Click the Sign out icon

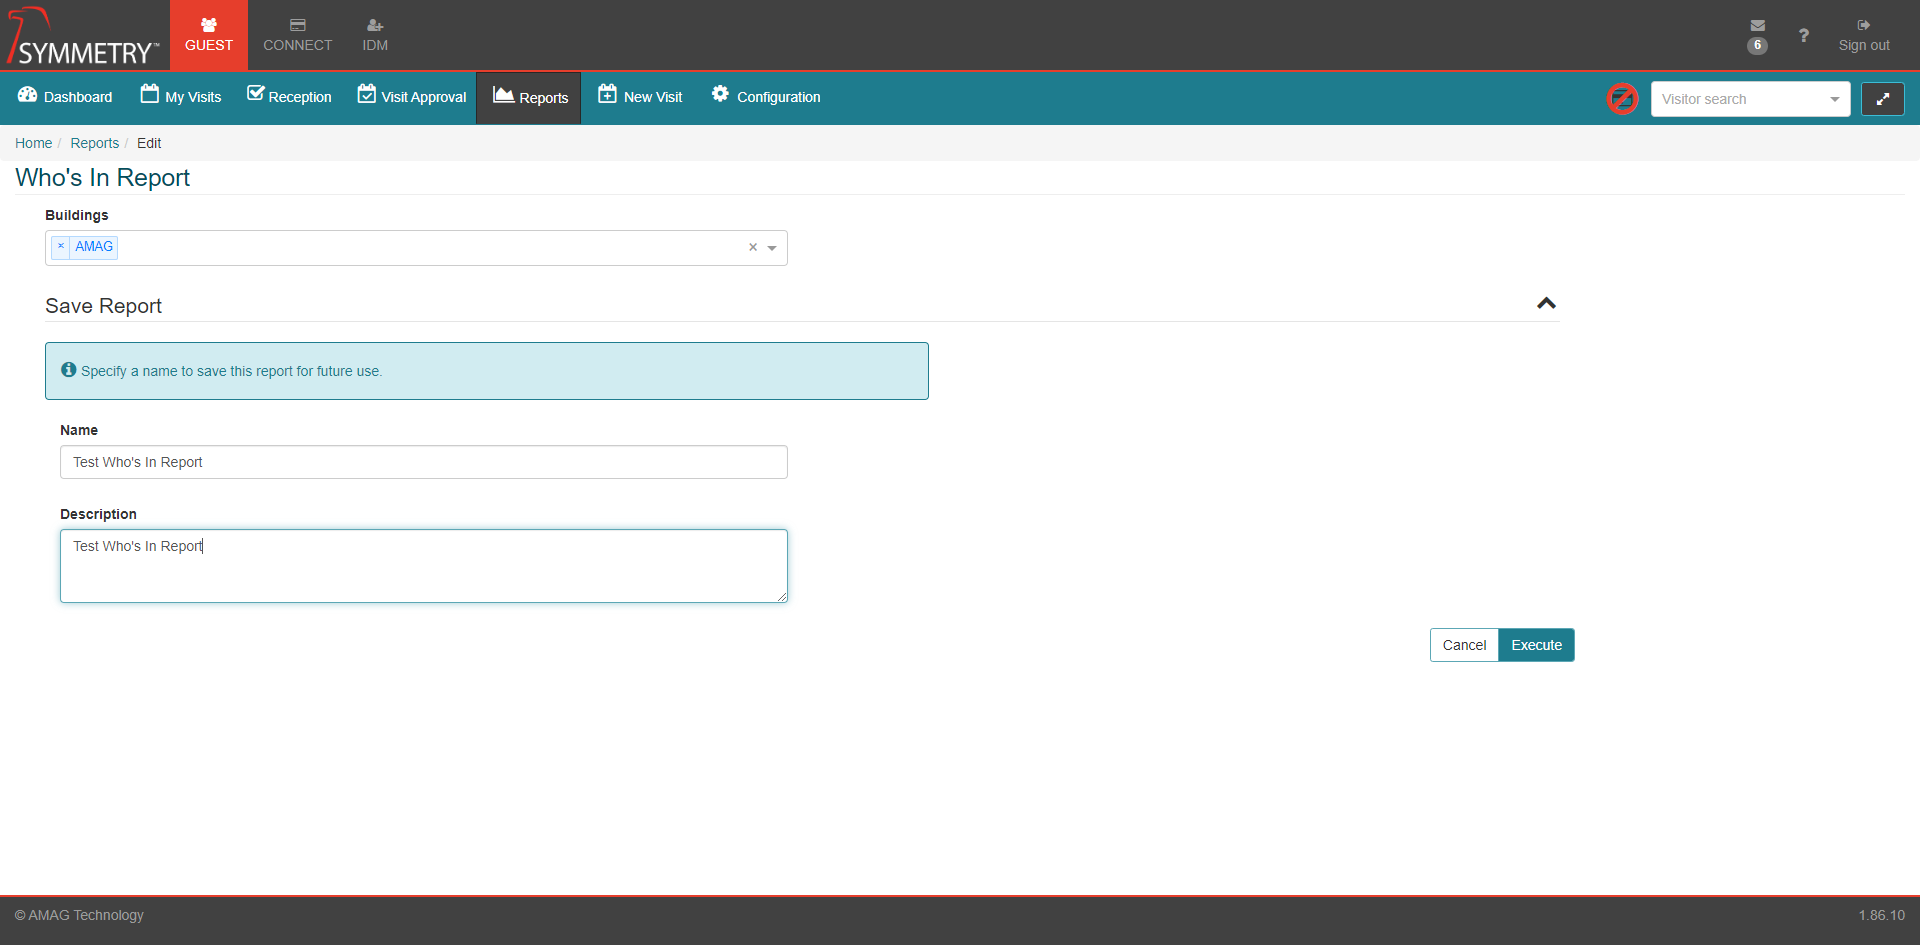tap(1863, 26)
